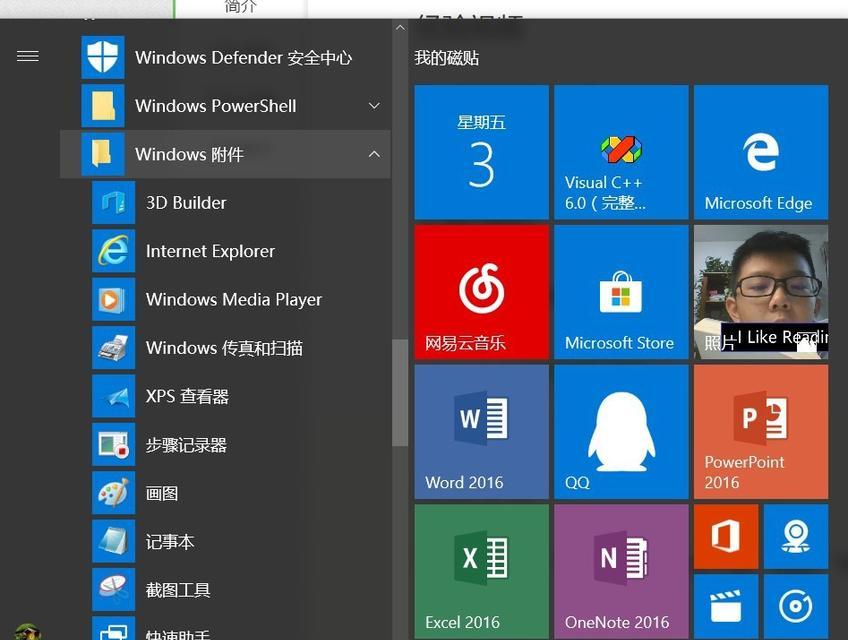Launch XPS 查看器 icon
This screenshot has height=640, width=848.
pyautogui.click(x=114, y=396)
